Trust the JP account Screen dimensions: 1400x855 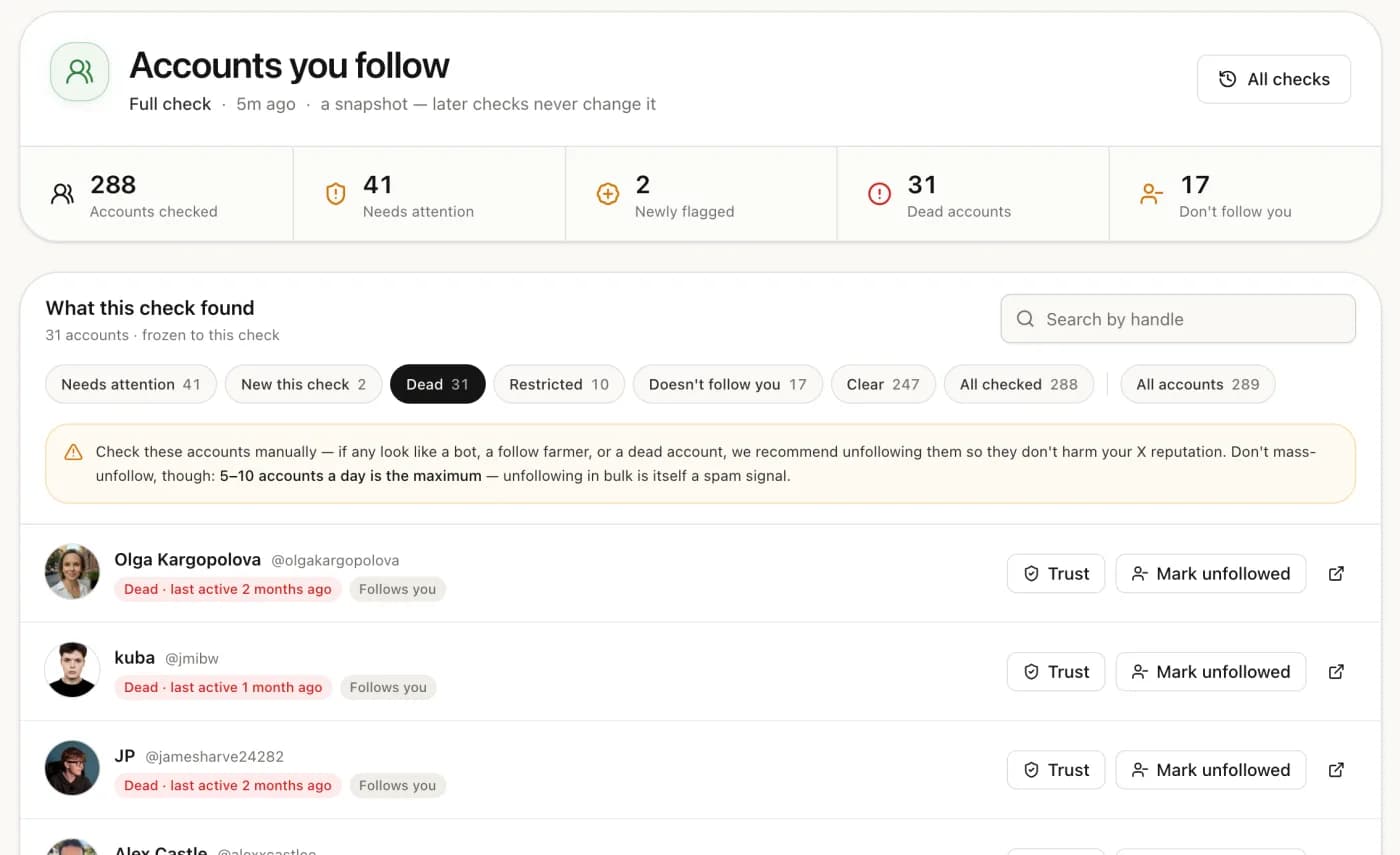click(1056, 769)
